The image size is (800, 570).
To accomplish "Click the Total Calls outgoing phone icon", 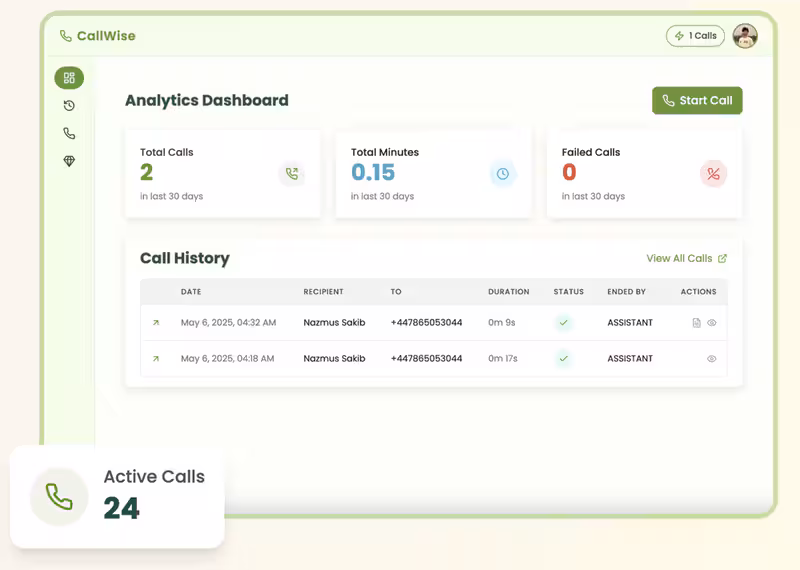I will 292,174.
